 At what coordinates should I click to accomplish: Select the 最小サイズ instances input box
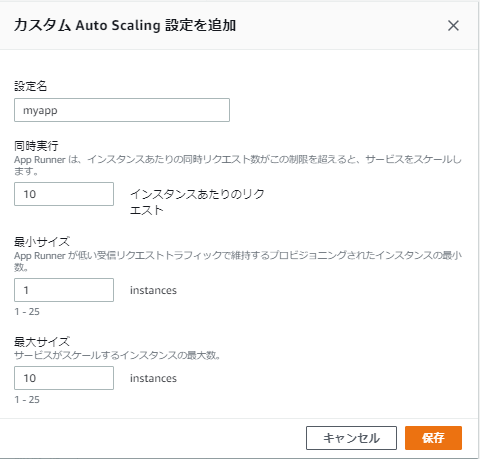(x=64, y=290)
